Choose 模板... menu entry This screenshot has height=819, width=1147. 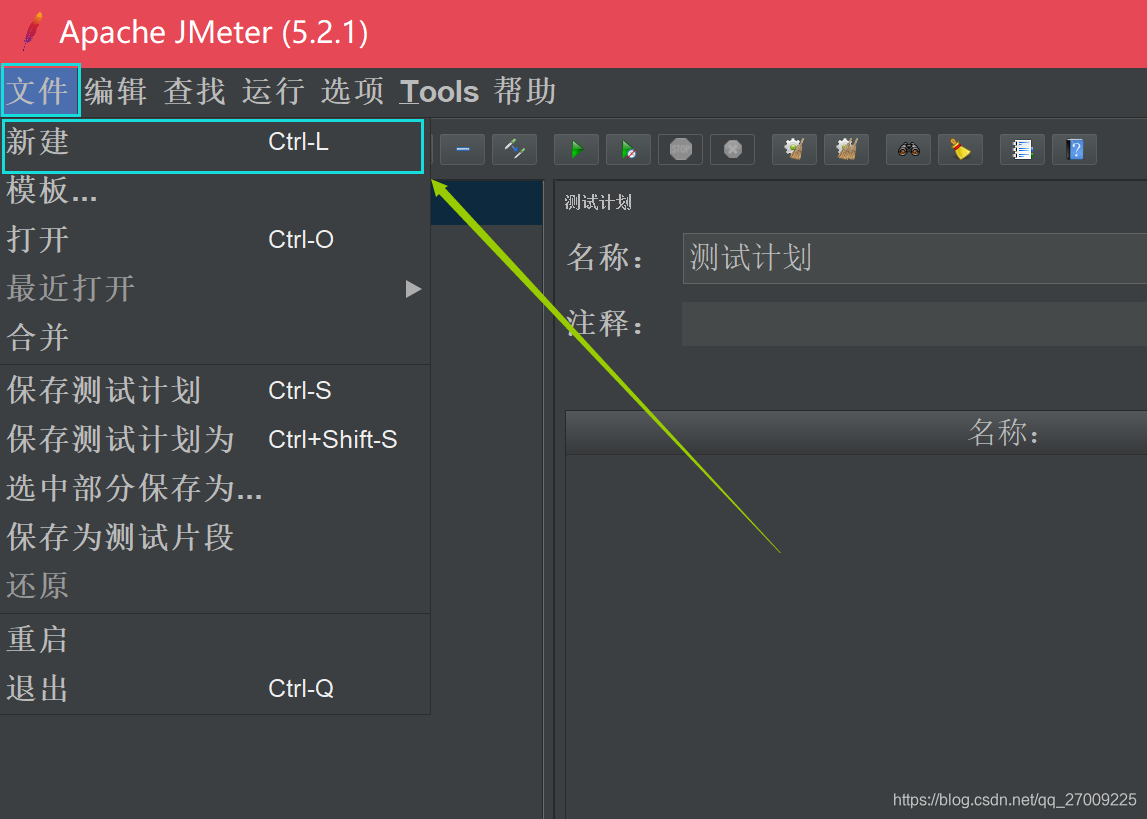coord(215,190)
